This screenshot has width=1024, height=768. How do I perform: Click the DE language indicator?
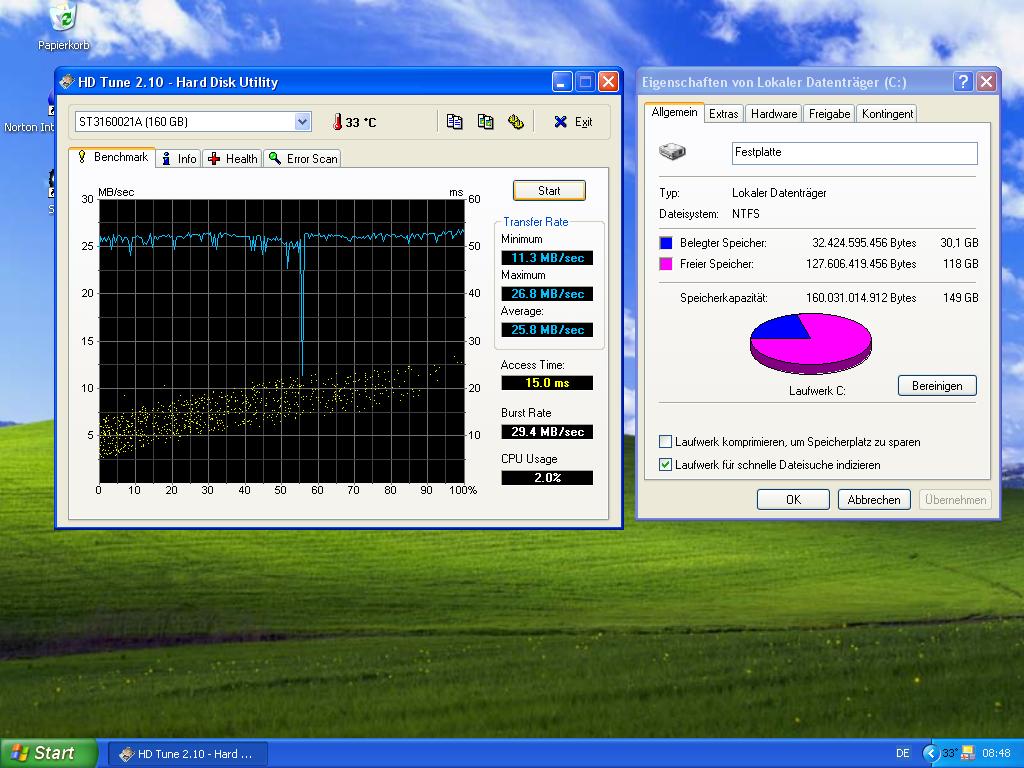click(x=903, y=753)
